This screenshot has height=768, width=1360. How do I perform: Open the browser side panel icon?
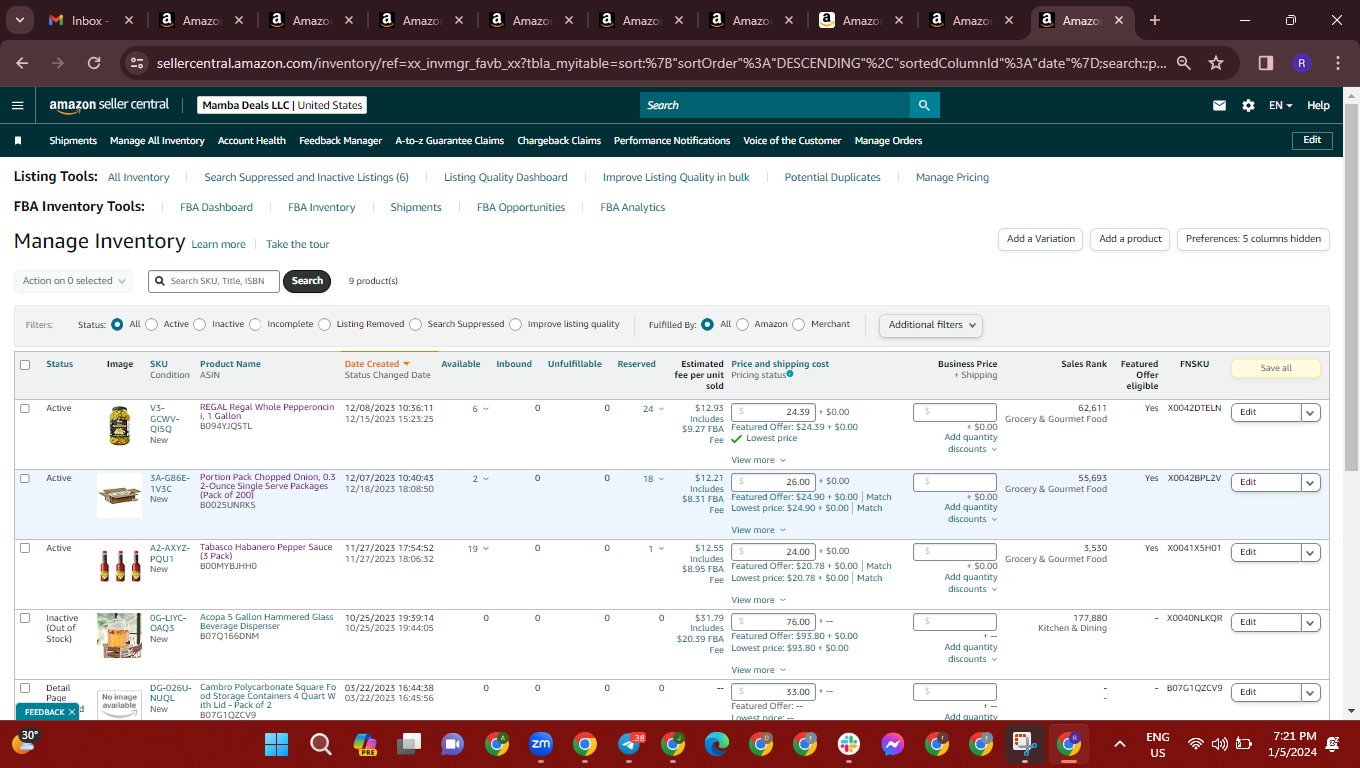coord(1266,63)
